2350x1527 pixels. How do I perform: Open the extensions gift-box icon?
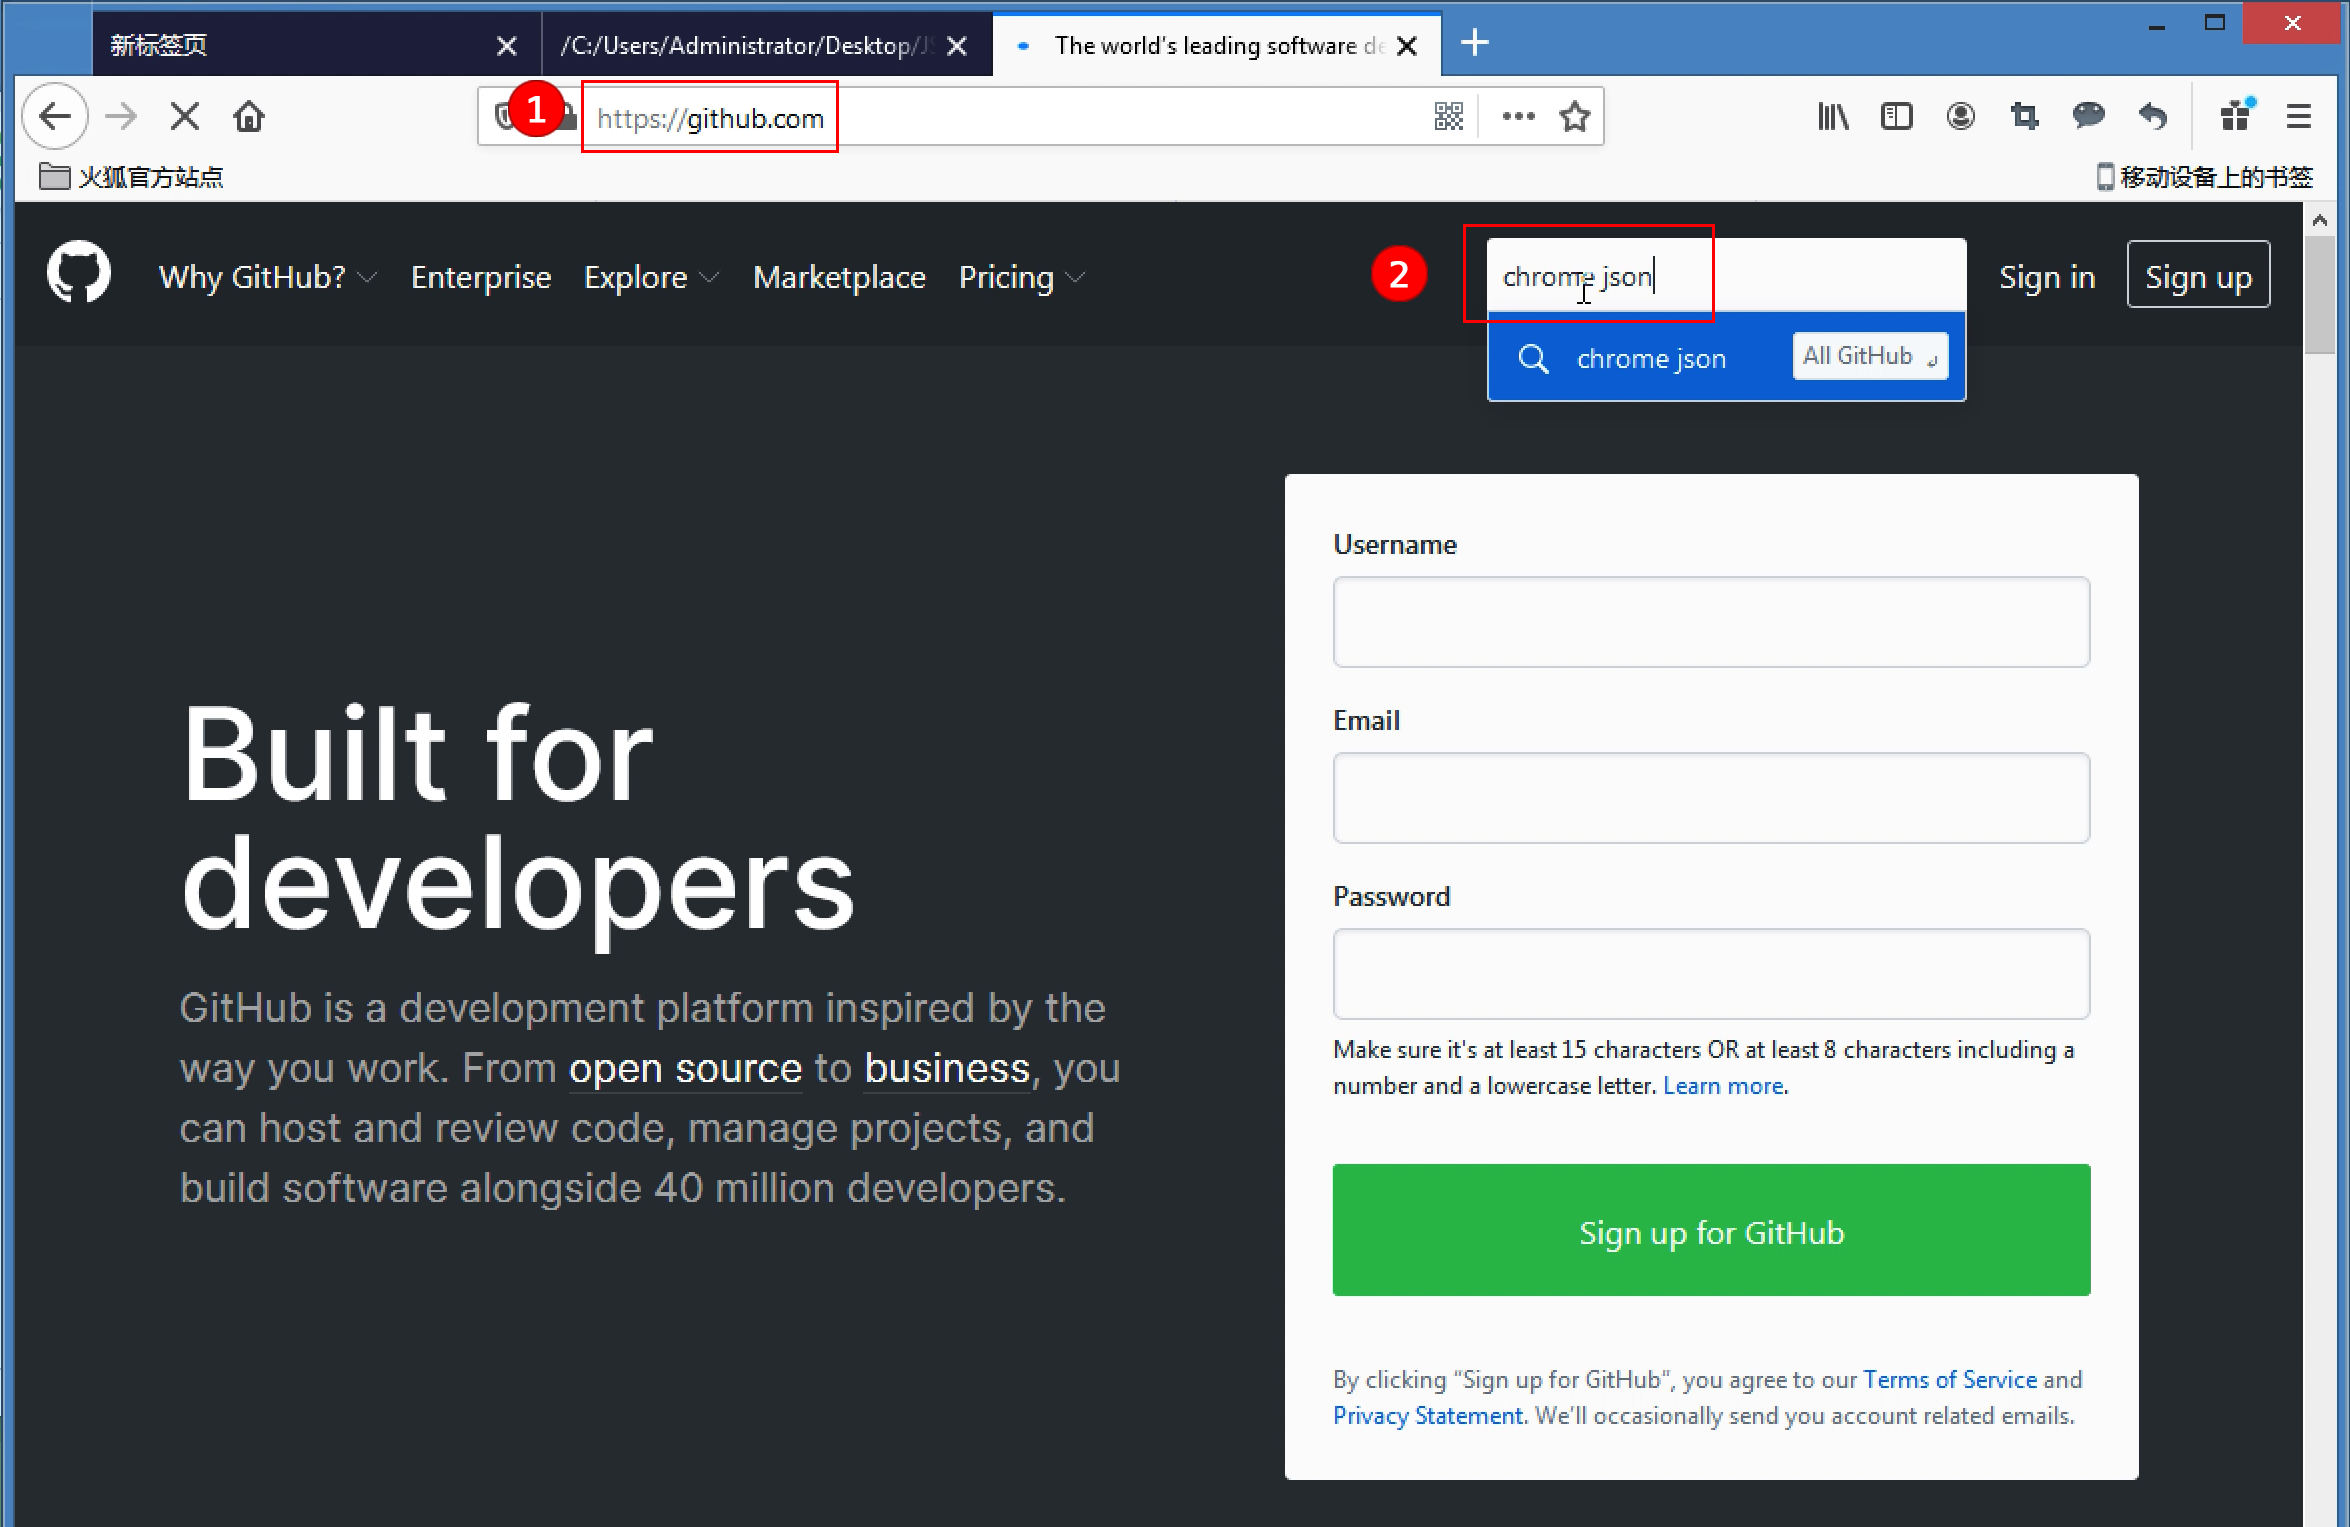(2235, 116)
